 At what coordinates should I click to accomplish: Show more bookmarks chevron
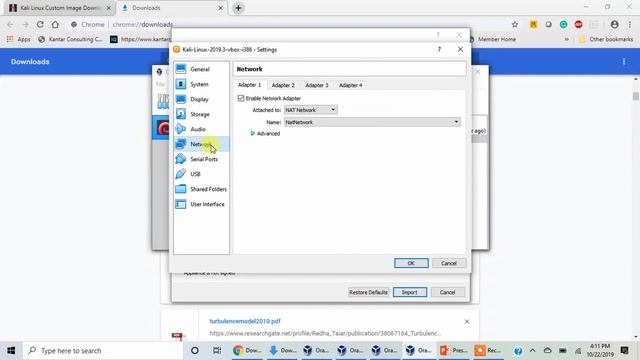click(567, 39)
